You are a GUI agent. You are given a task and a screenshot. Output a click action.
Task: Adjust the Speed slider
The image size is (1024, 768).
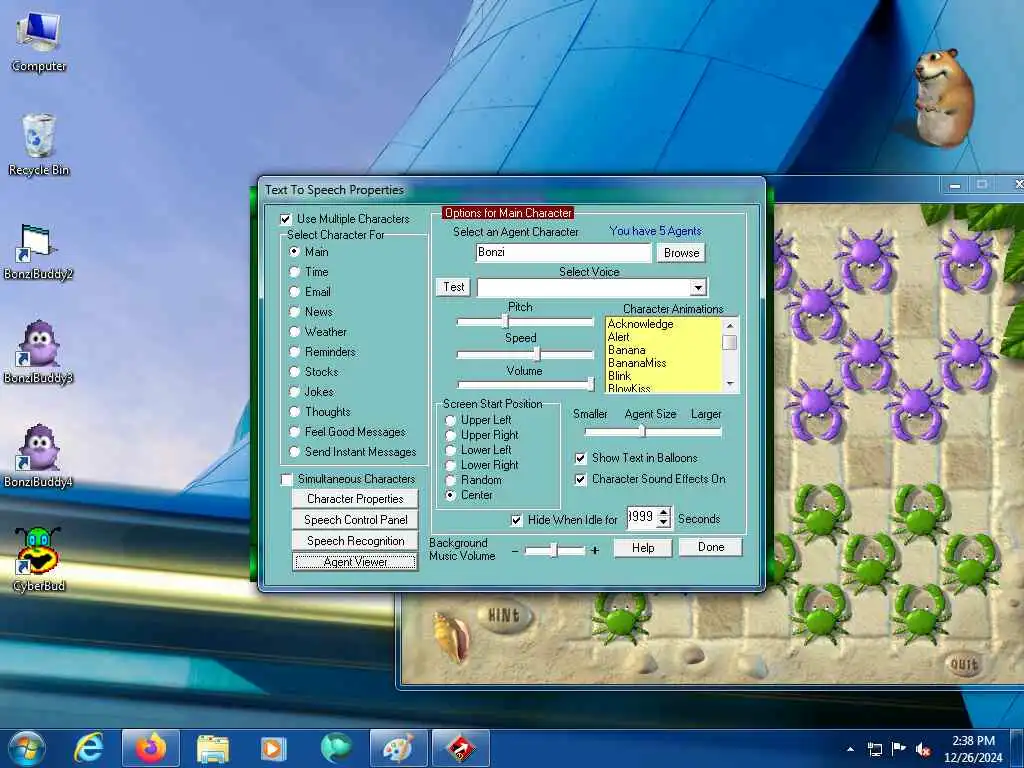pos(536,353)
